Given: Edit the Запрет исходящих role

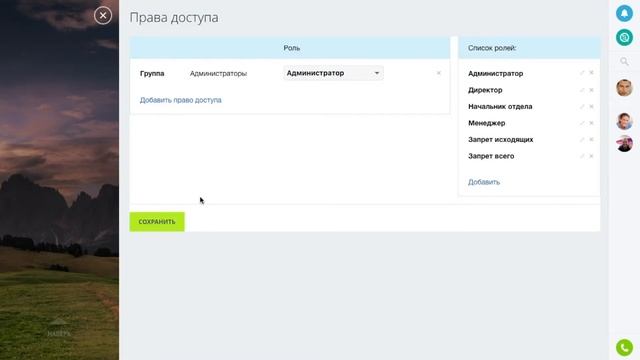Looking at the screenshot, I should point(582,140).
